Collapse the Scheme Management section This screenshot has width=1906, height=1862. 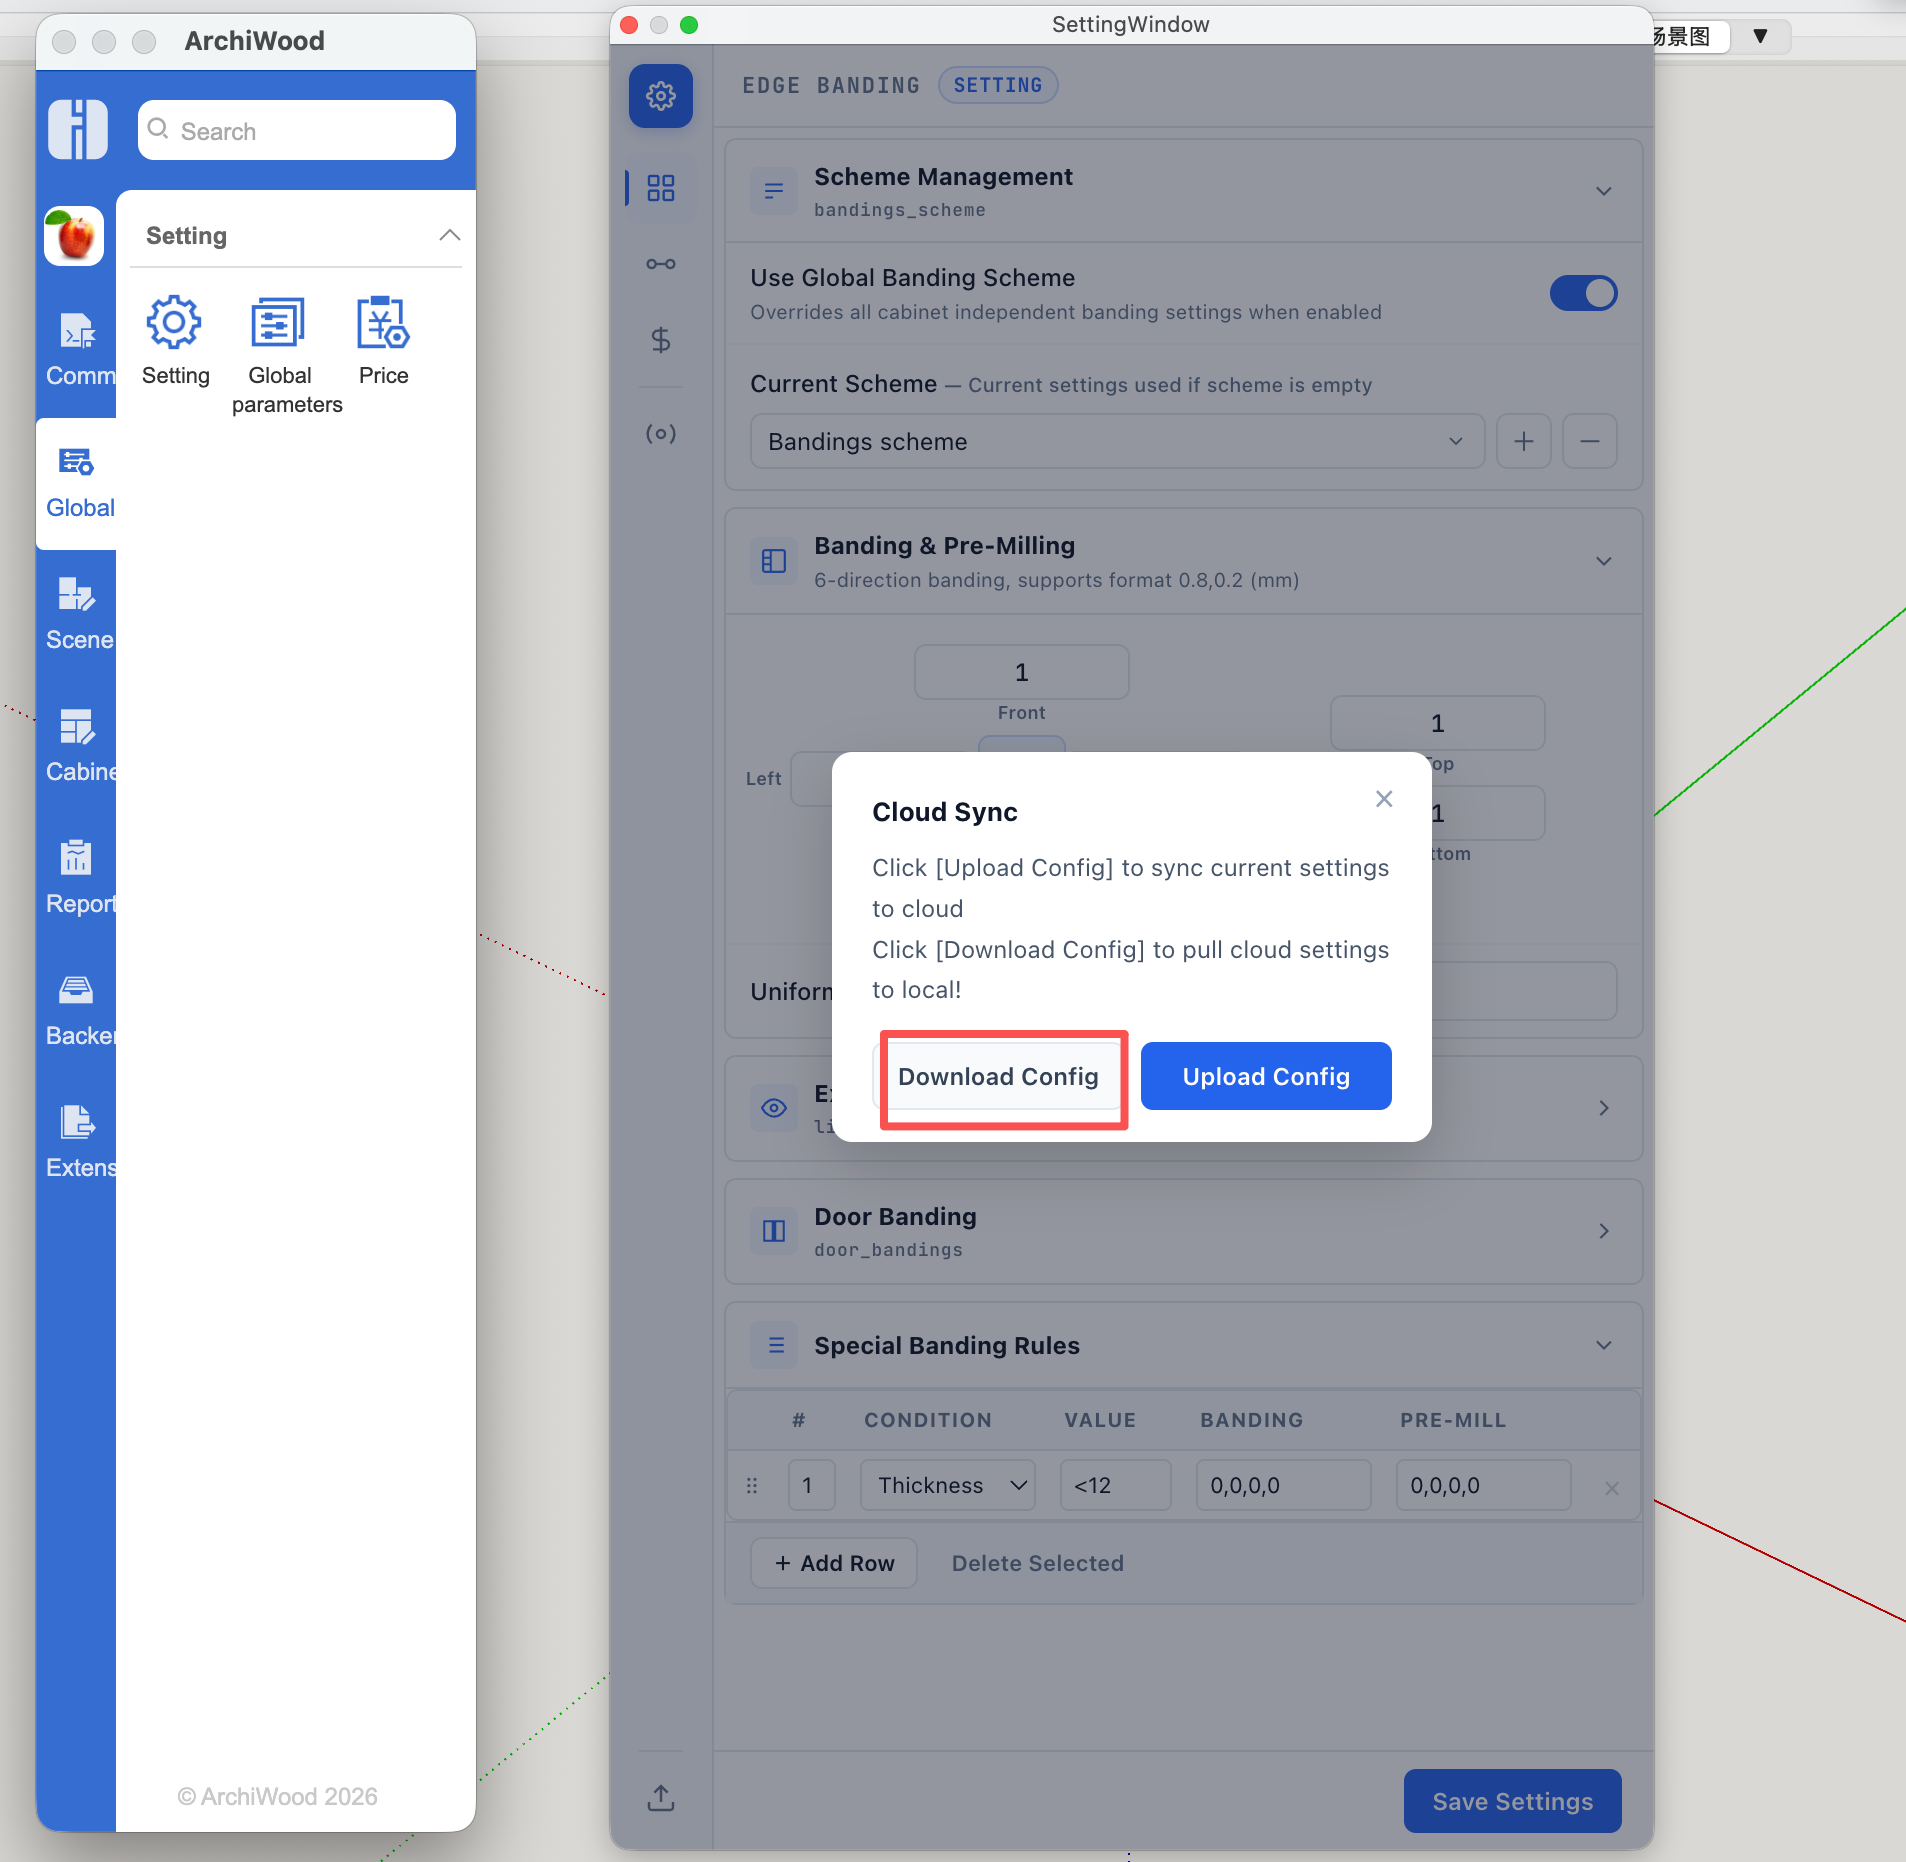click(1604, 191)
